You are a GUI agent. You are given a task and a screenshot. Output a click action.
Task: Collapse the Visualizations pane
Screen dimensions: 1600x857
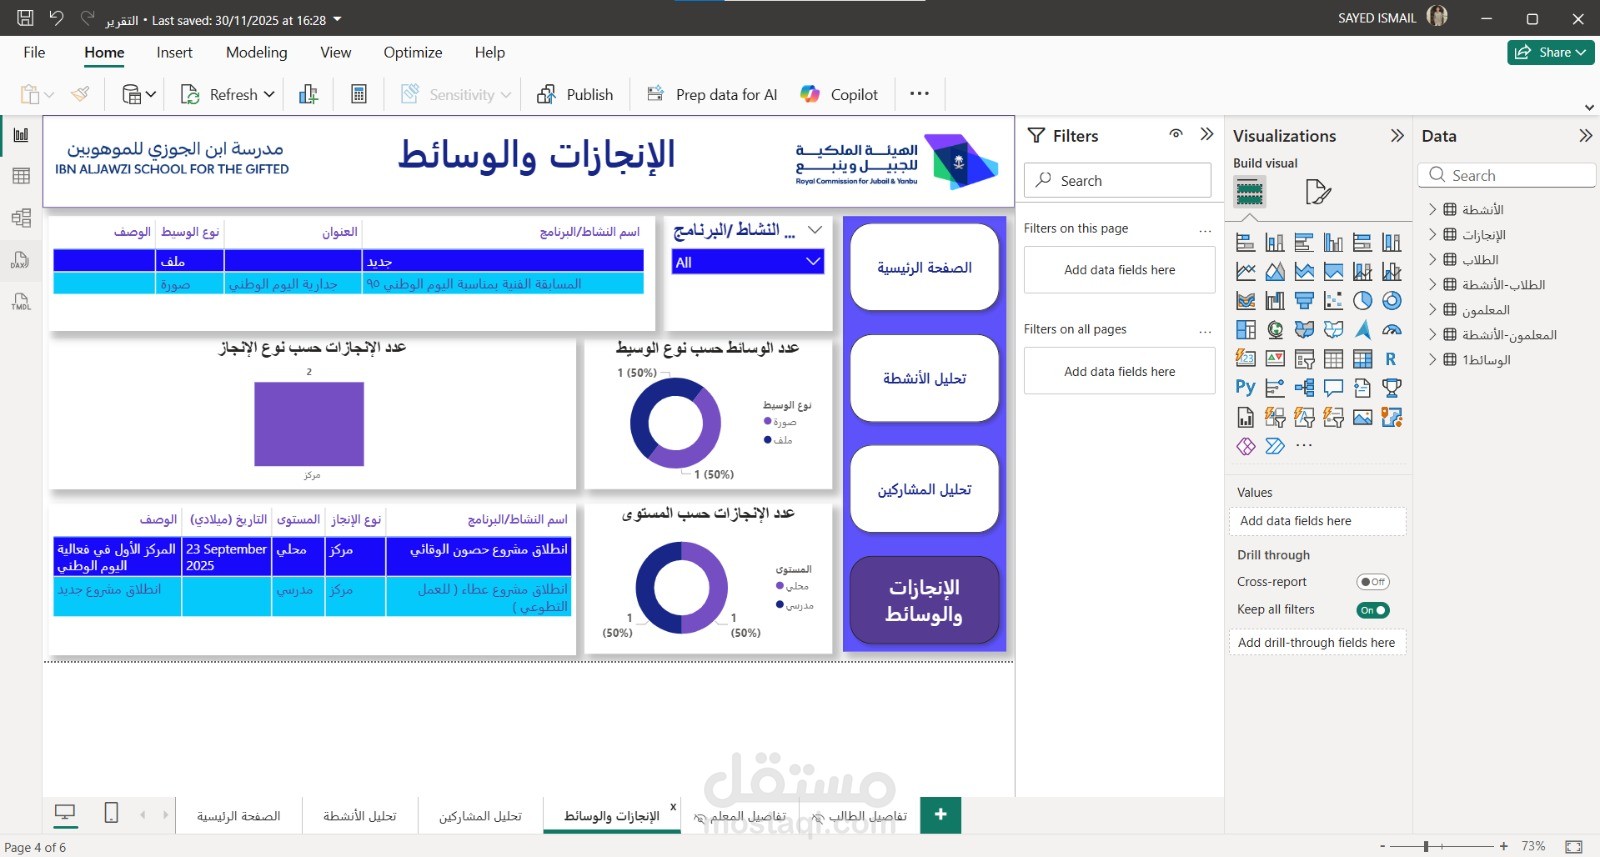click(1397, 135)
